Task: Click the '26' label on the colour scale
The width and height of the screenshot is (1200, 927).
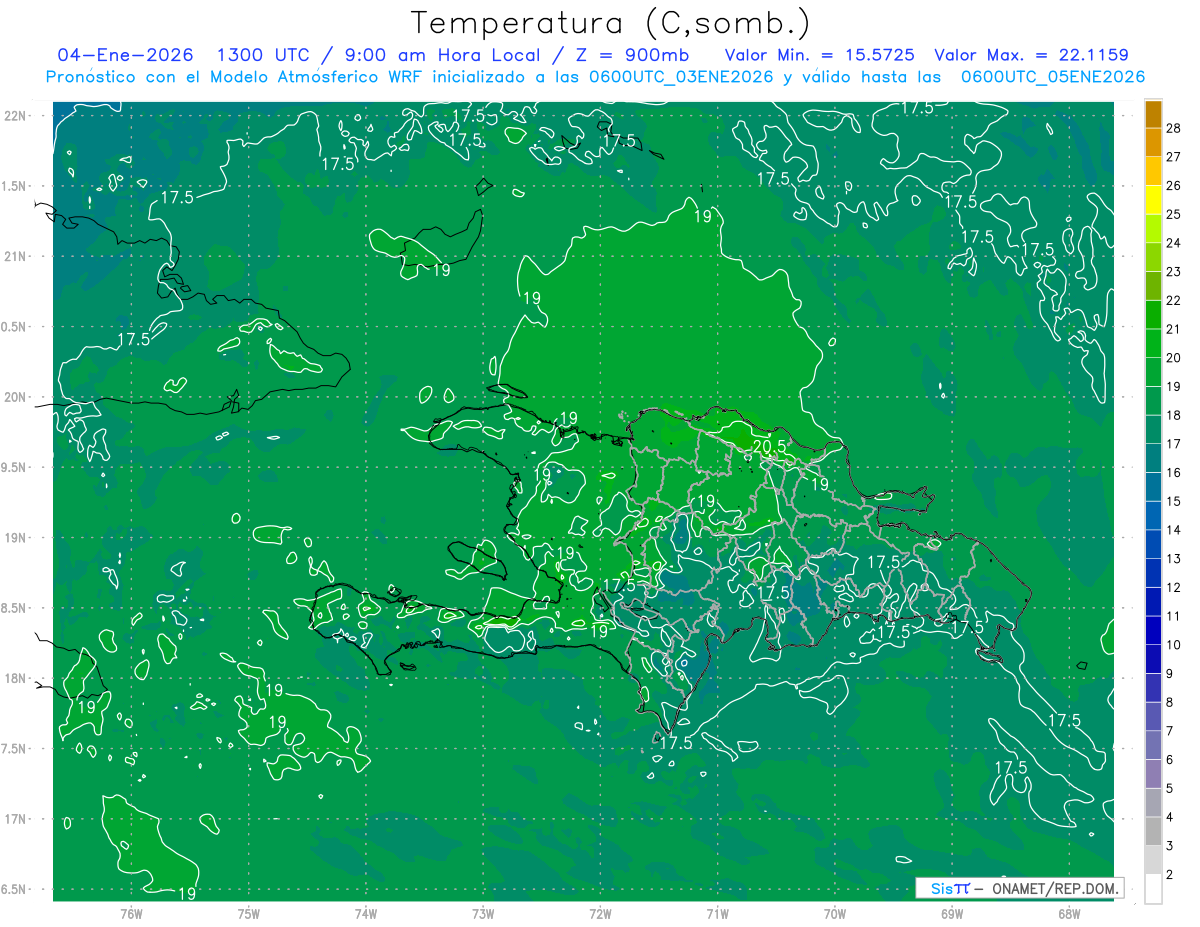Action: [x=1174, y=186]
